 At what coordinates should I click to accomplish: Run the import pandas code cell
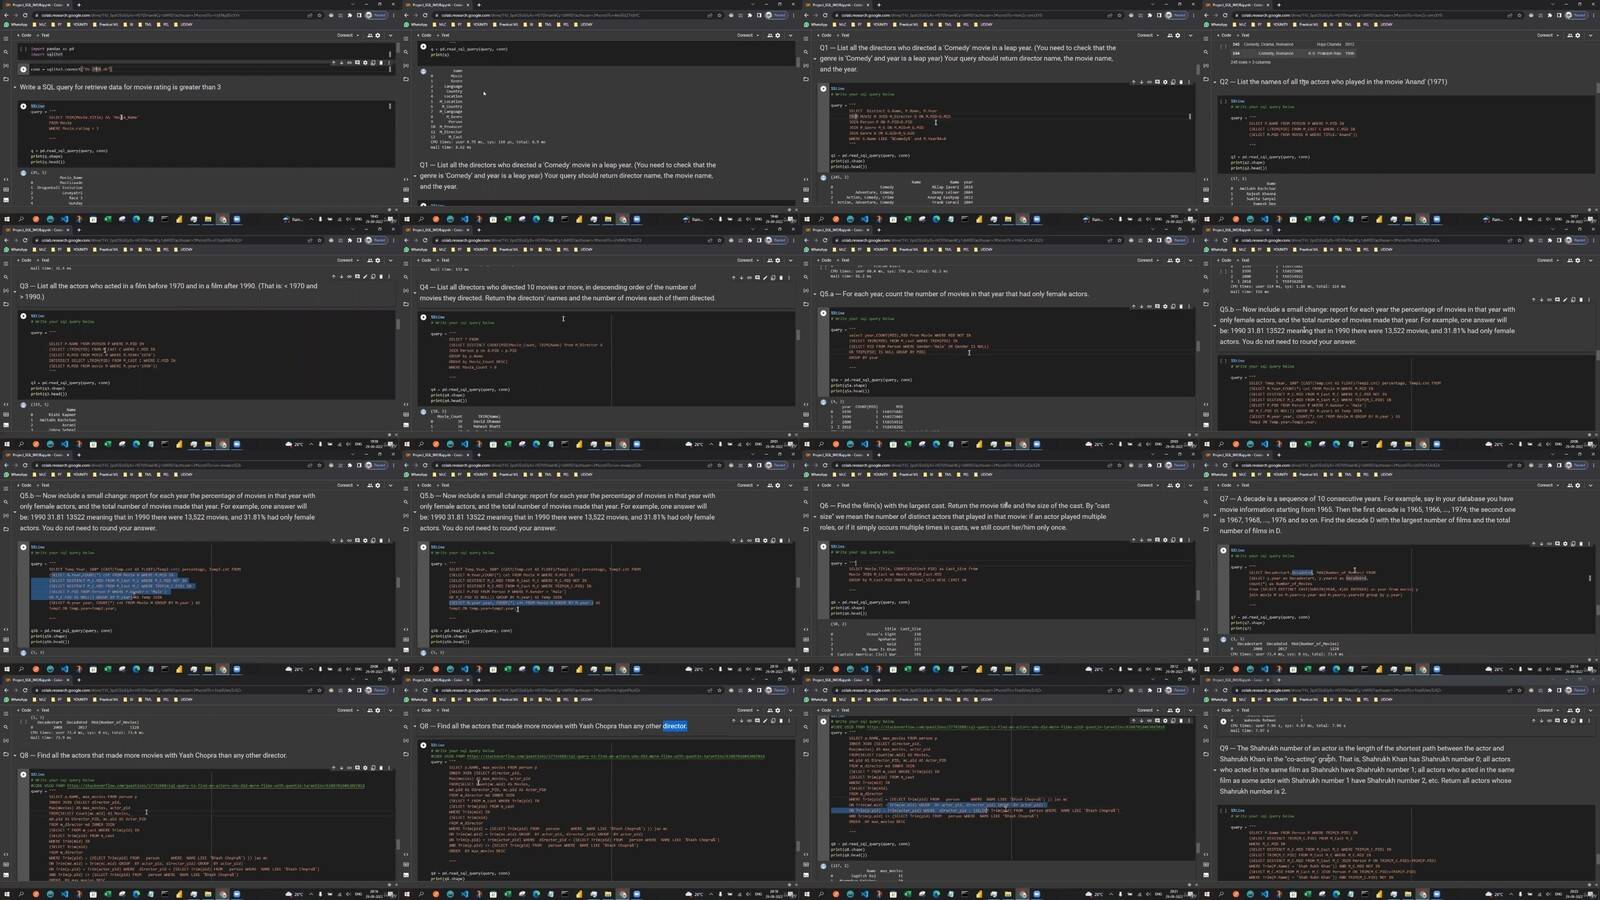[x=23, y=50]
